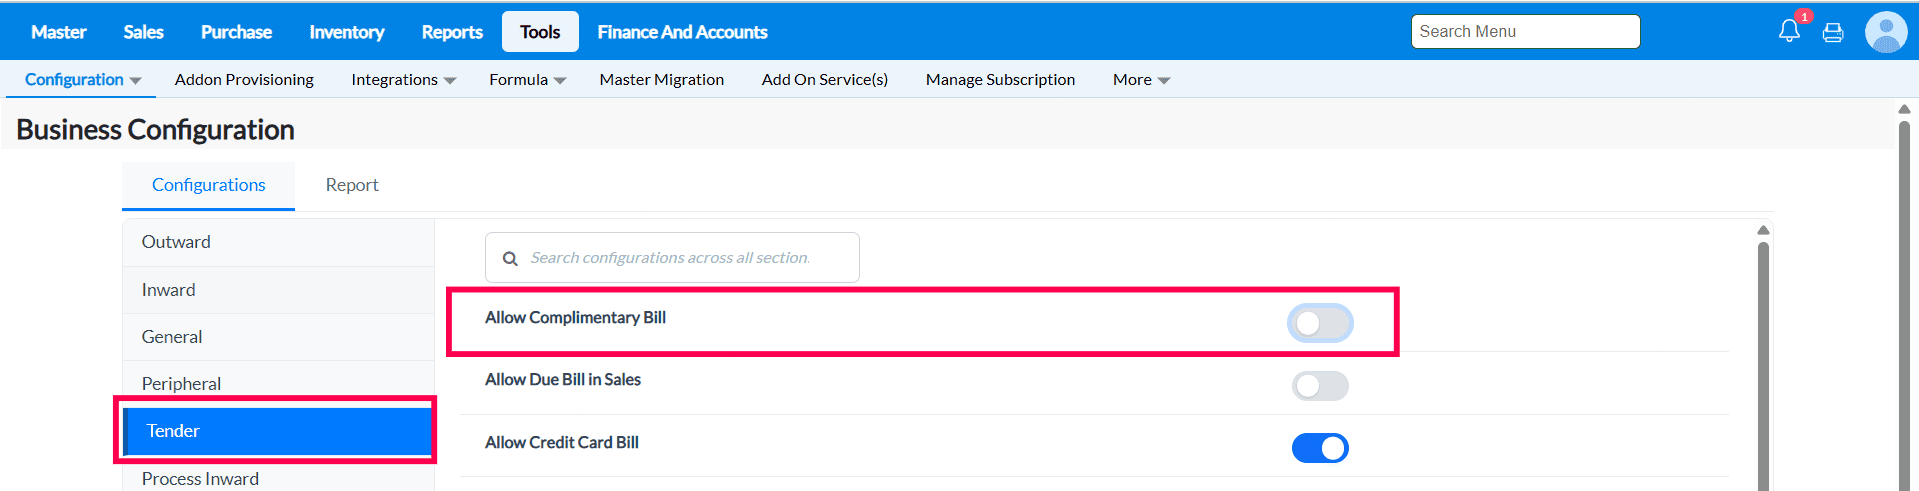Viewport: 1919px width, 491px height.
Task: Click the Master Migration link
Action: pos(661,79)
